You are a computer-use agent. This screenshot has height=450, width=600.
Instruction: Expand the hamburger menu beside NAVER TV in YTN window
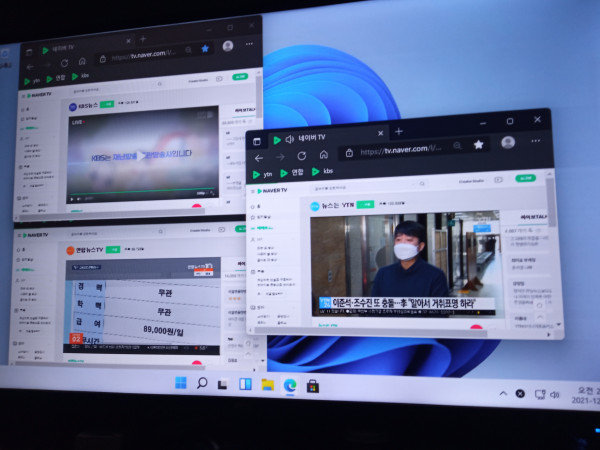tap(253, 191)
